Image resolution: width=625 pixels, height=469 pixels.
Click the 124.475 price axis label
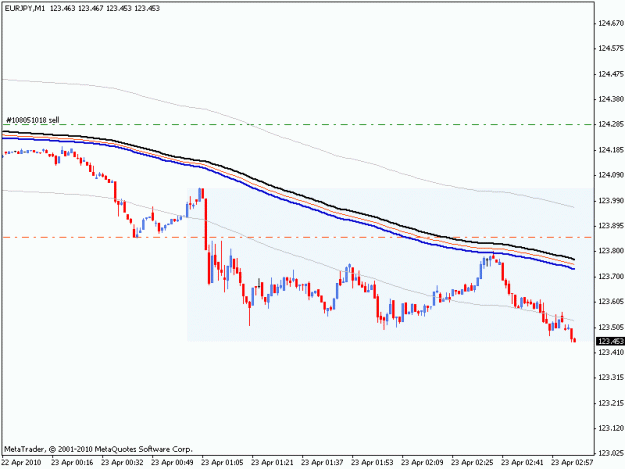(611, 74)
